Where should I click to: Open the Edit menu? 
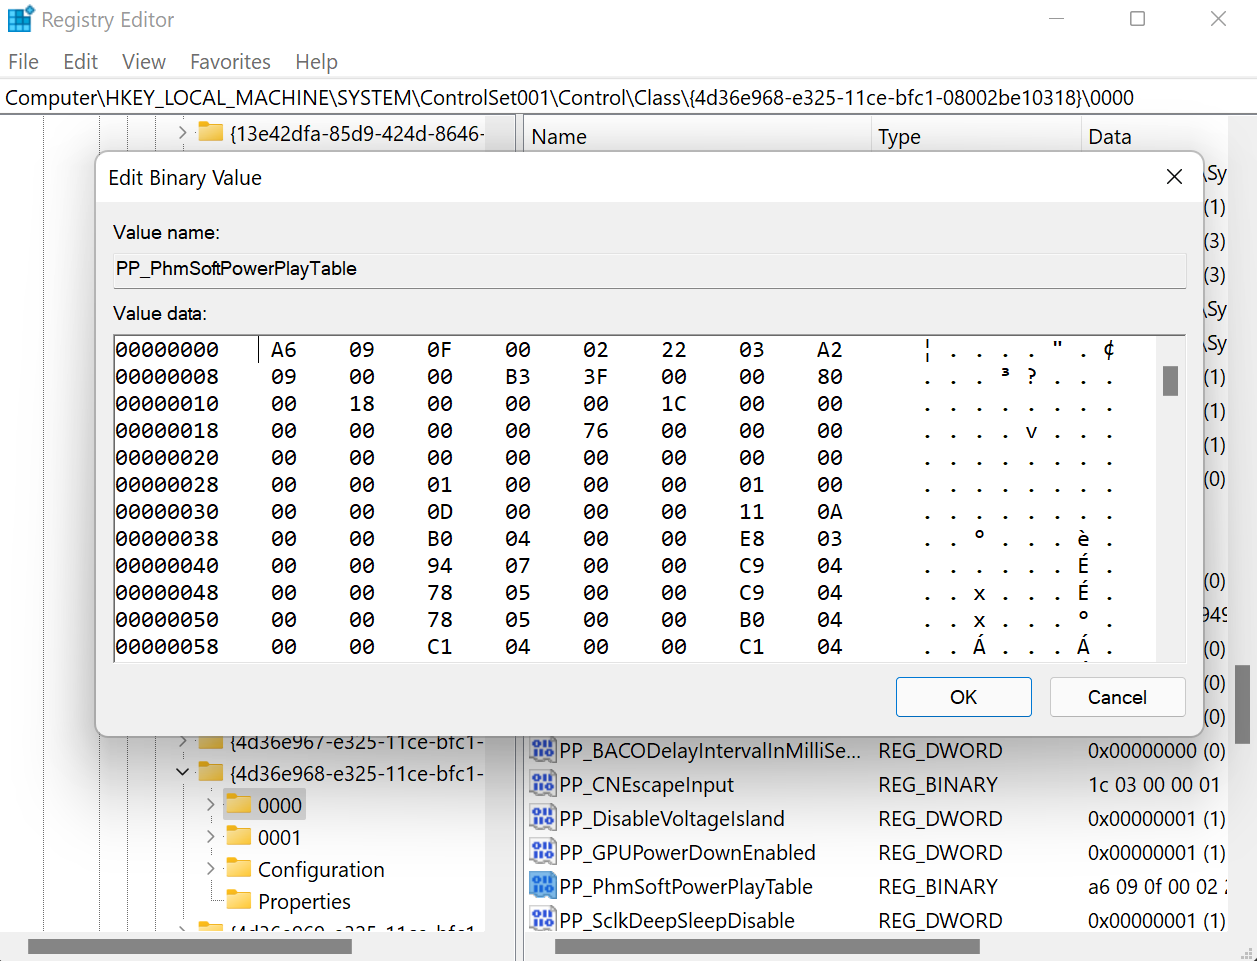[x=80, y=62]
